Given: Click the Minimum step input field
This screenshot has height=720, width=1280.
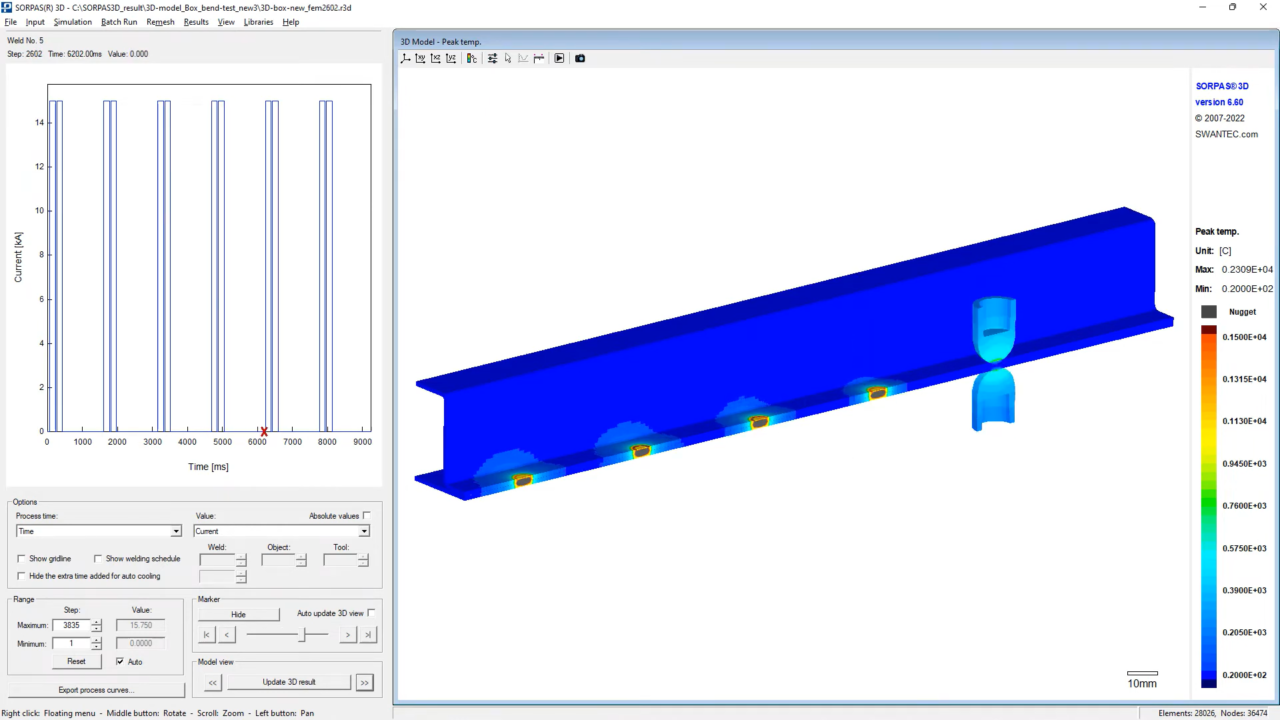Looking at the screenshot, I should (x=71, y=643).
